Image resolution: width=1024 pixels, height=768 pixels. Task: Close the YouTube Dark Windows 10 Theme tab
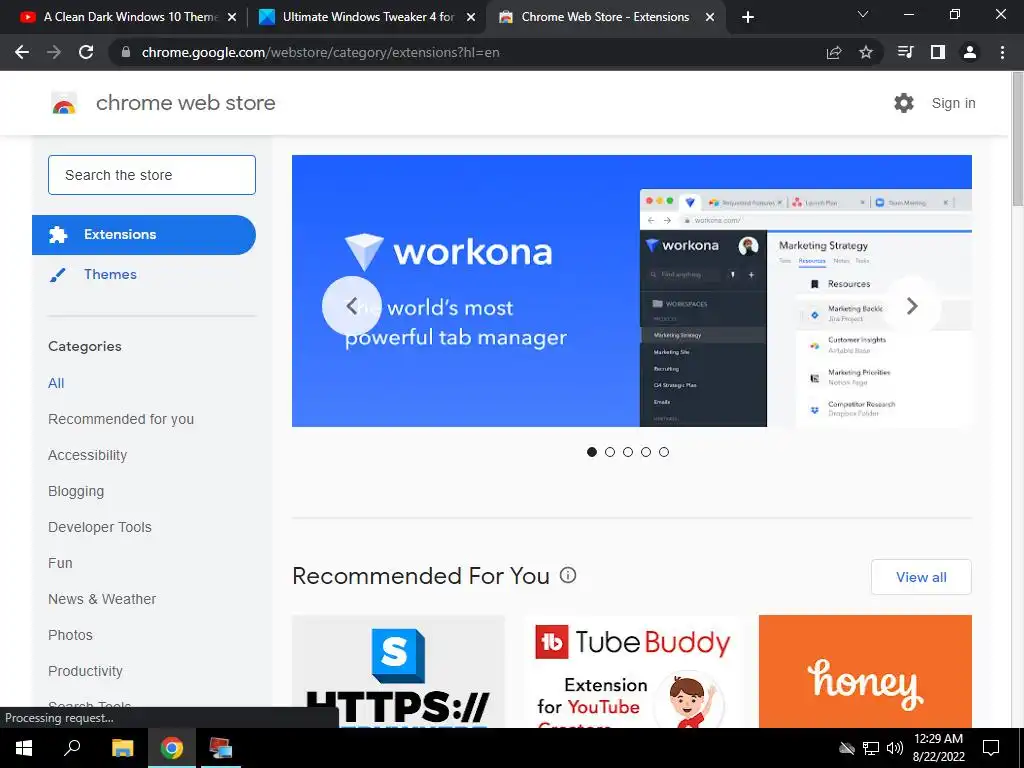pyautogui.click(x=232, y=17)
